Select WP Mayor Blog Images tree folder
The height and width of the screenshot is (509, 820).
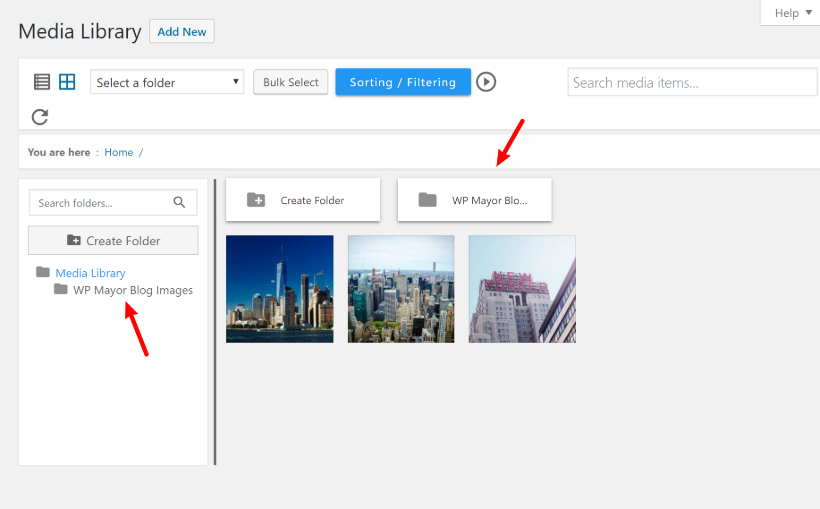click(133, 290)
